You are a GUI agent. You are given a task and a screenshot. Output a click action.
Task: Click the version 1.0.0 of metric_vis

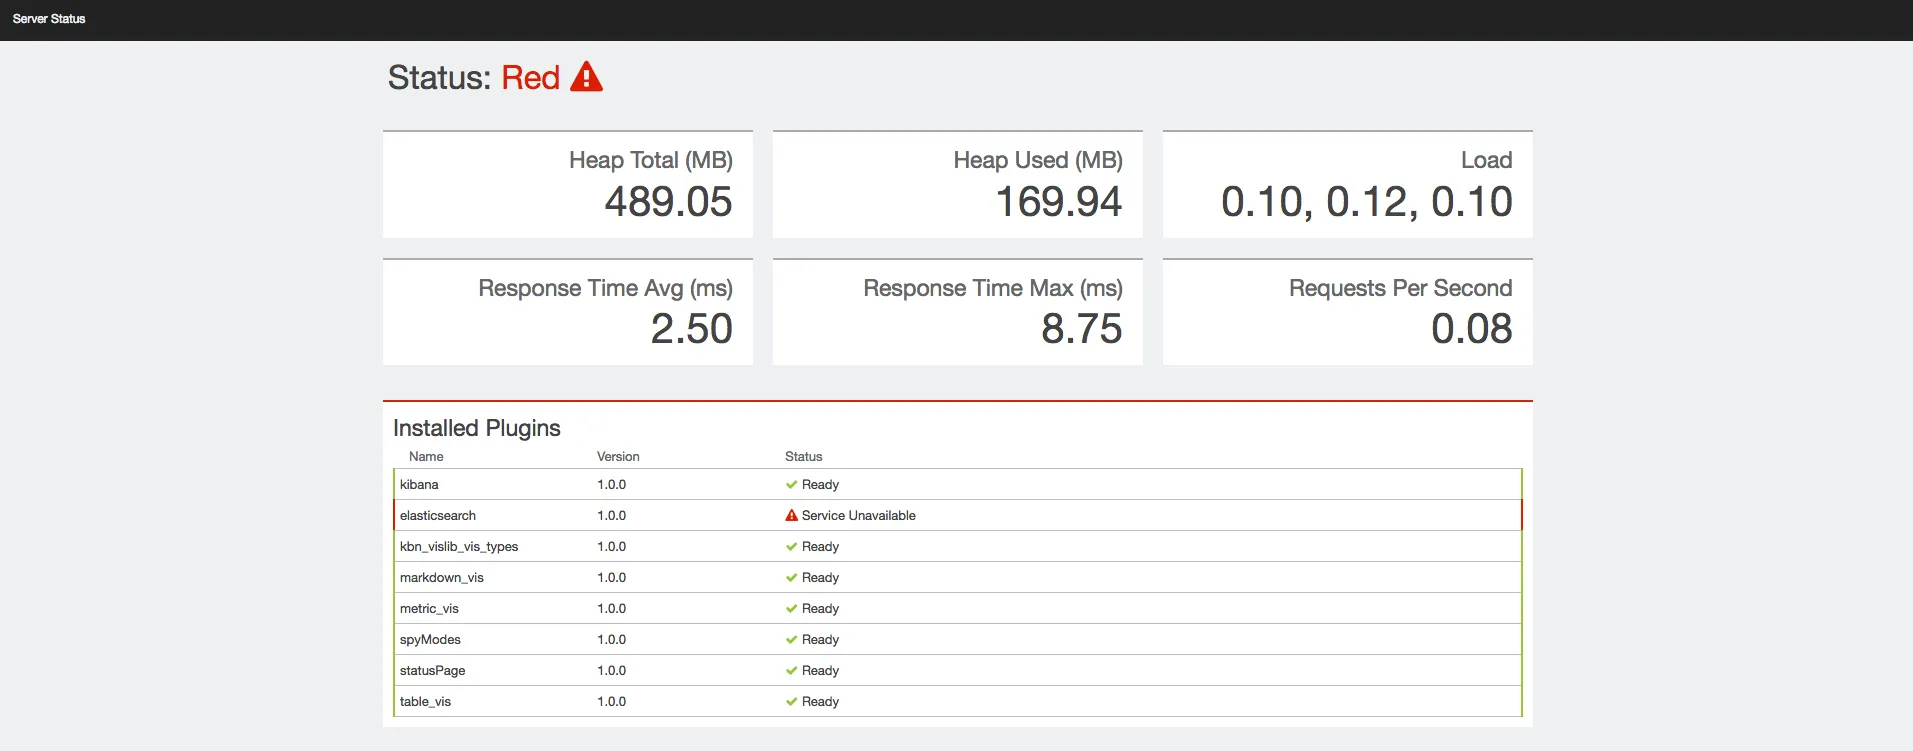[x=612, y=609]
